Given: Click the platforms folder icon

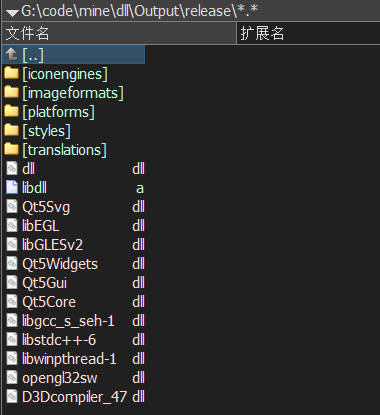Looking at the screenshot, I should [x=12, y=111].
